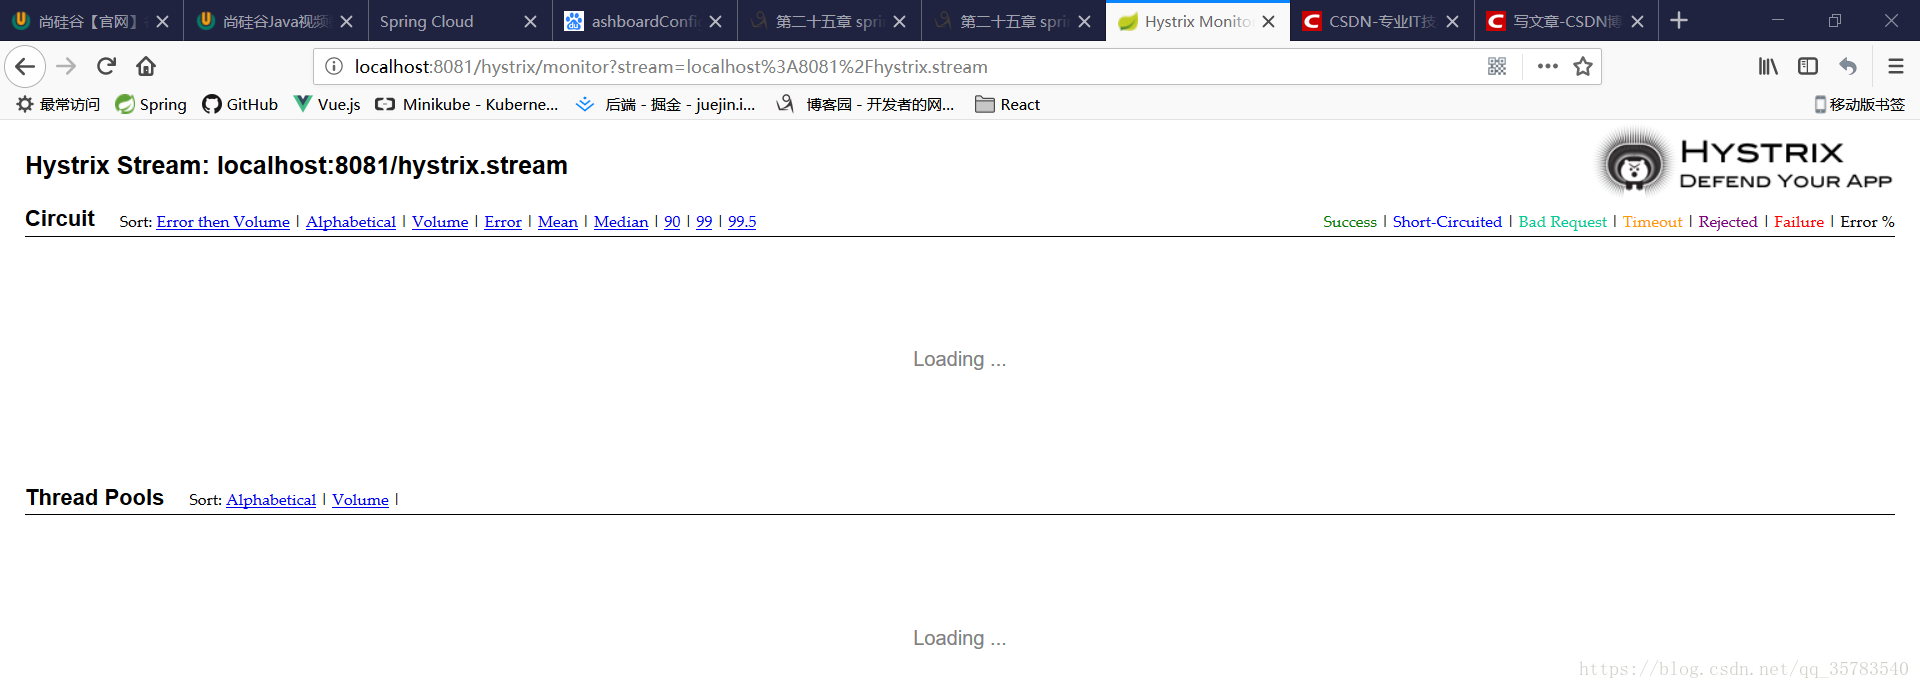Click the Bad Request legend label

[1562, 222]
